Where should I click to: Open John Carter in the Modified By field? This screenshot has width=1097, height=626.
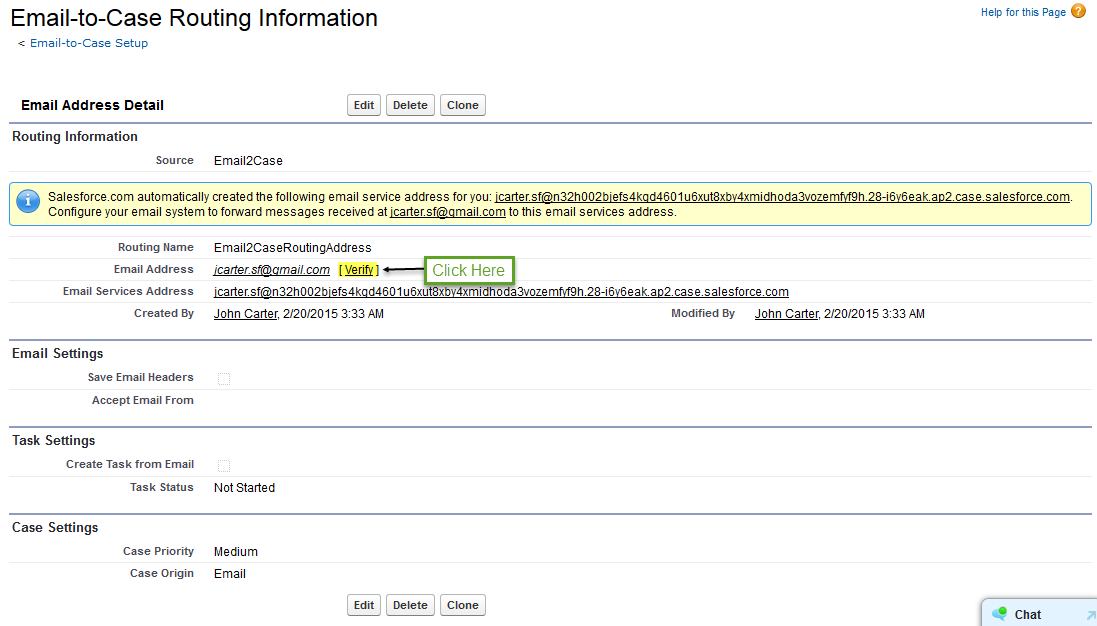click(x=786, y=314)
